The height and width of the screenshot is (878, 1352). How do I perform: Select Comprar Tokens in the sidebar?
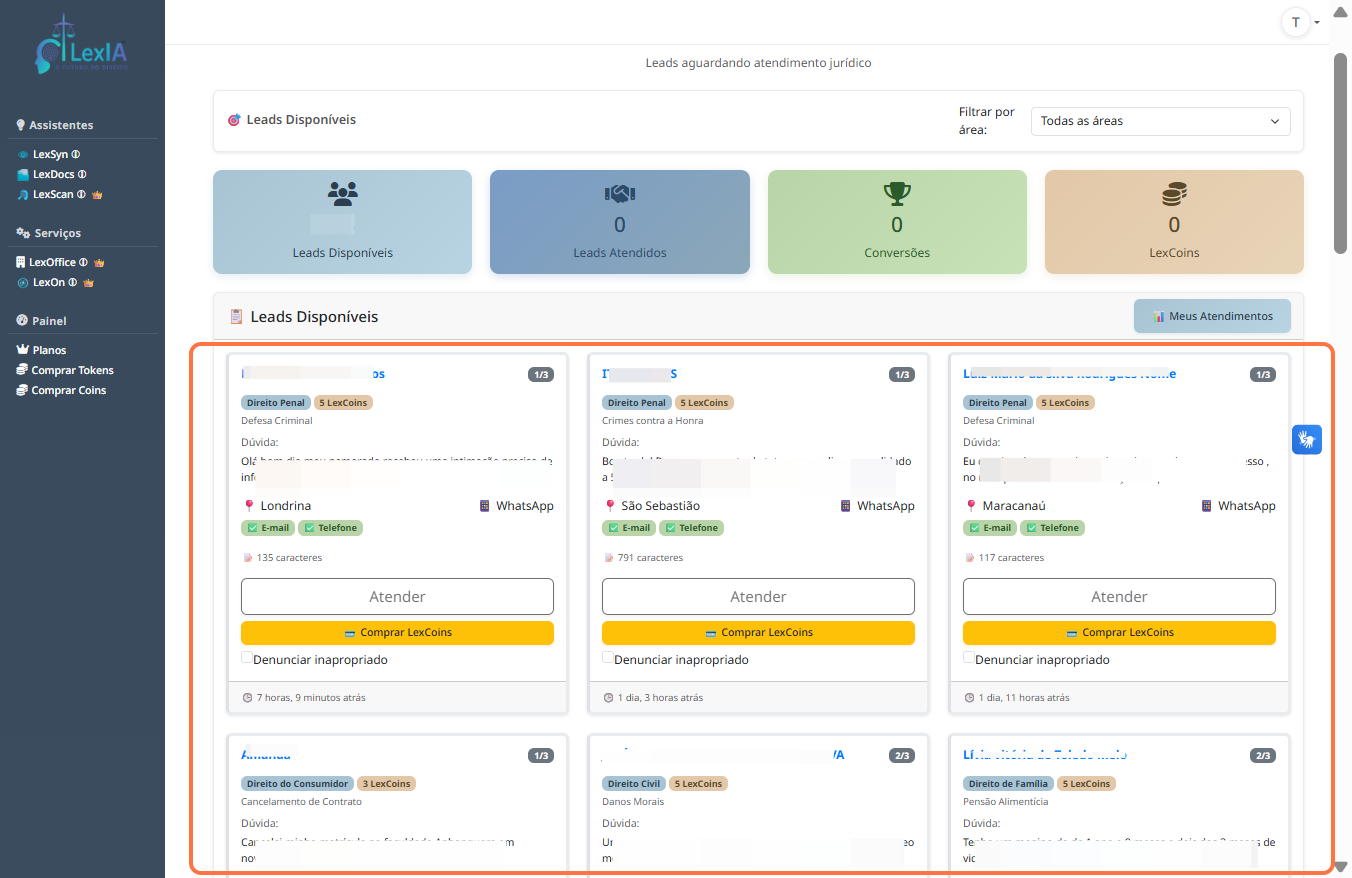72,370
